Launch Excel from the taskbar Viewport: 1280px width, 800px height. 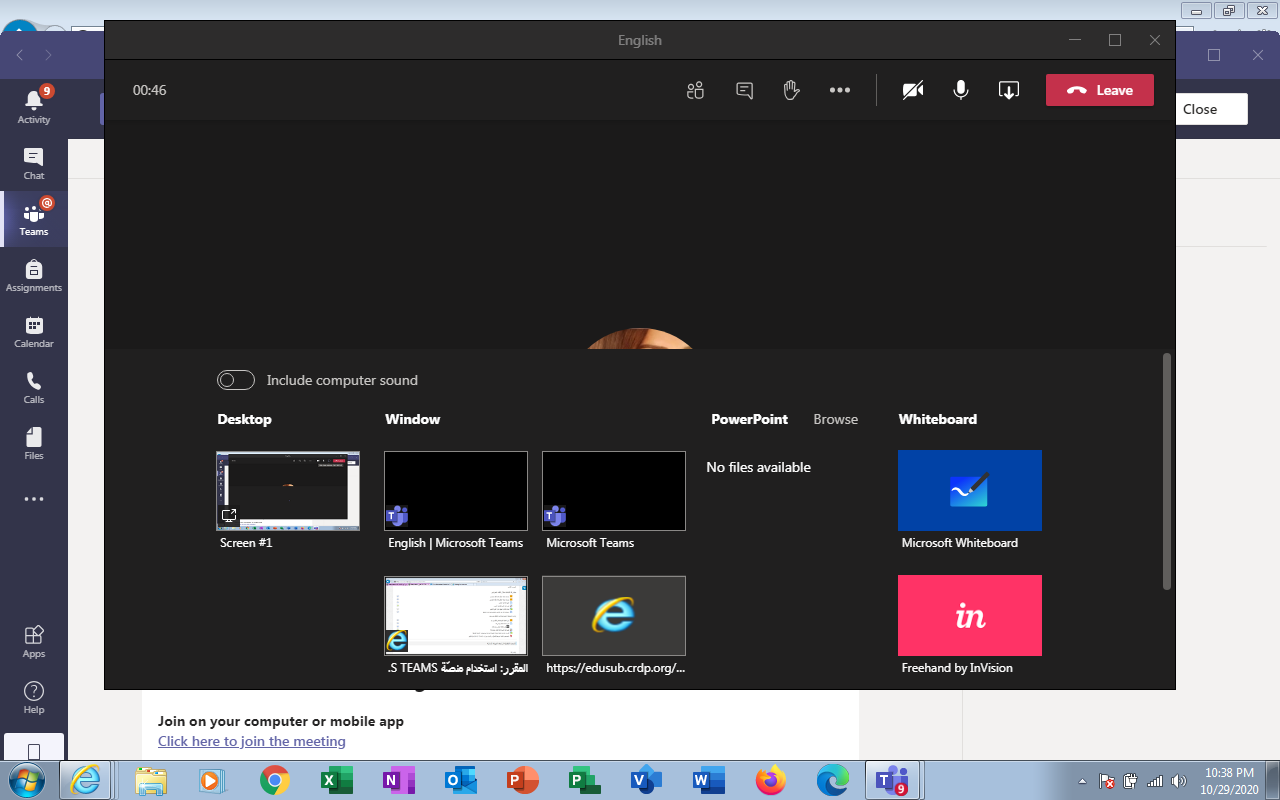(337, 780)
